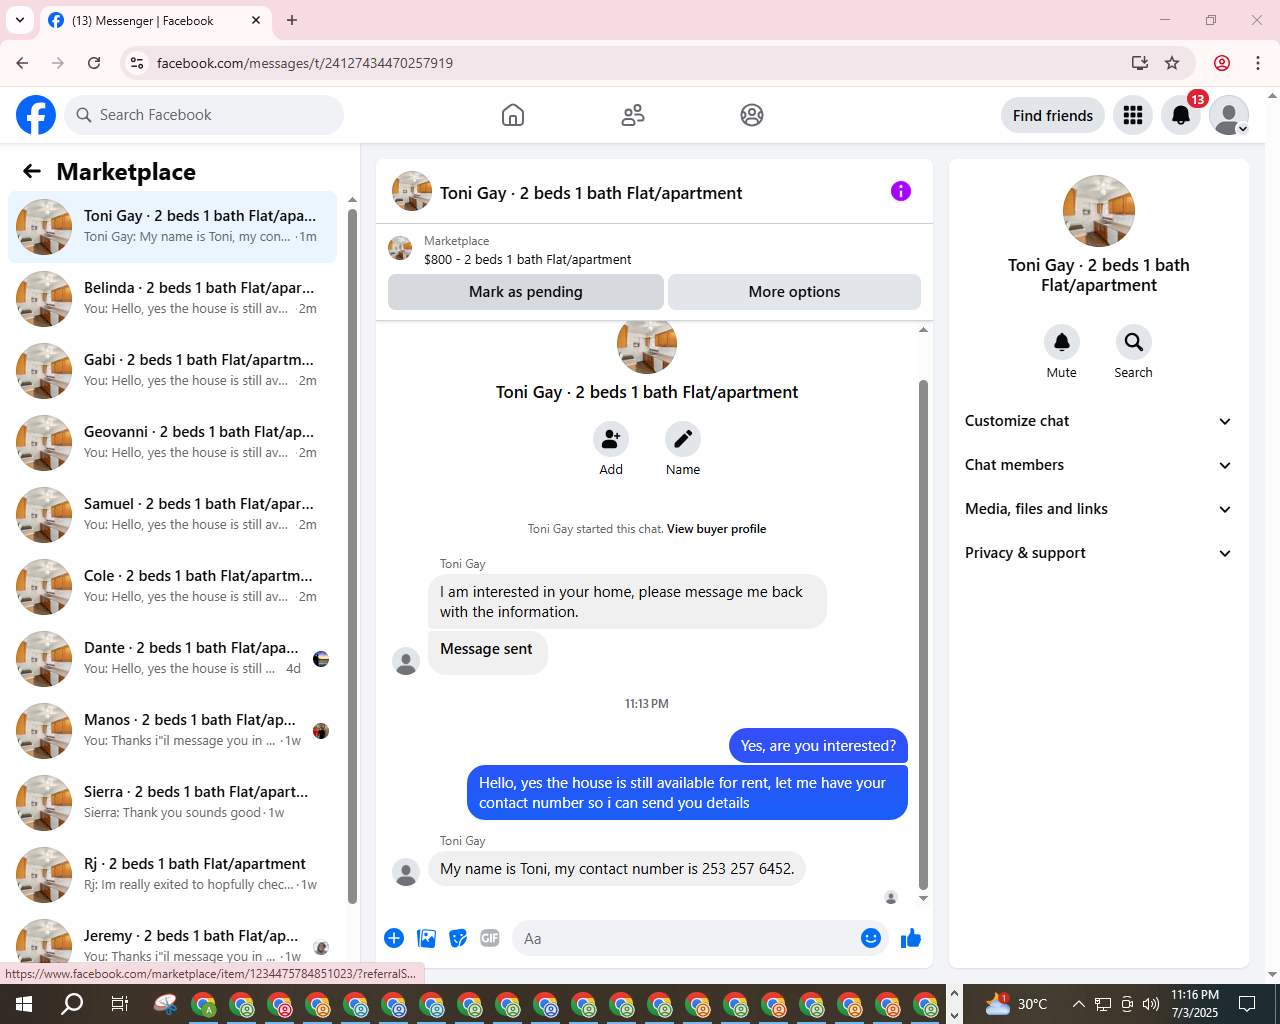The image size is (1280, 1024).
Task: Click Mark as pending button
Action: click(526, 292)
